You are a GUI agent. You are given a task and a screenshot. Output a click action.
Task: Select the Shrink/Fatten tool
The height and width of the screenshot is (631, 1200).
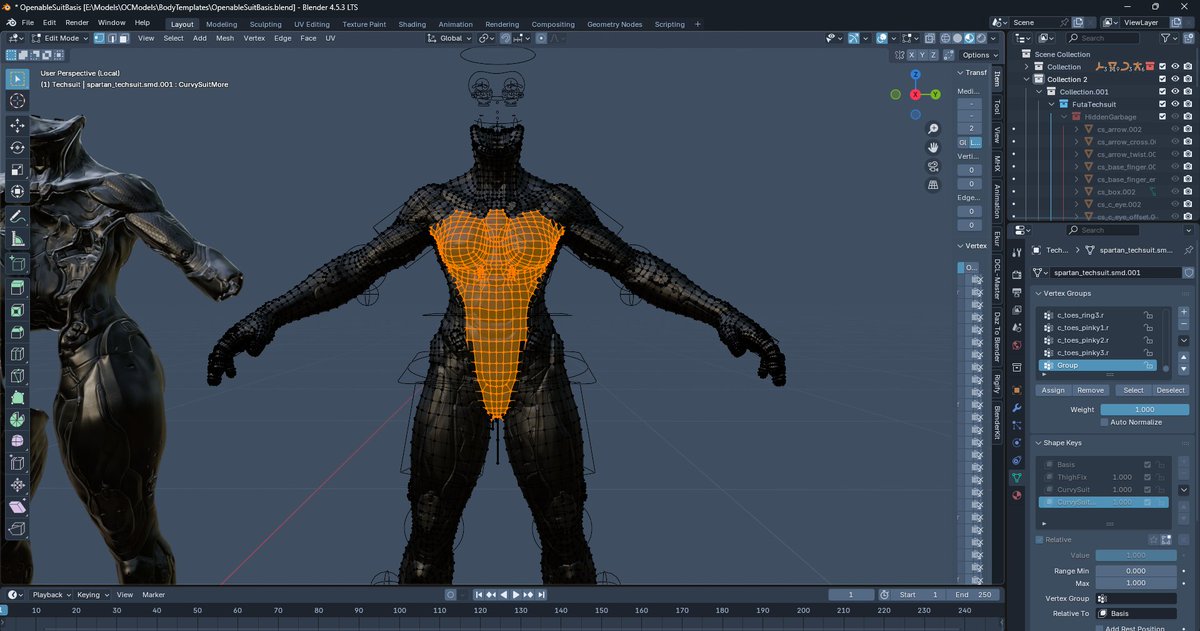point(17,486)
